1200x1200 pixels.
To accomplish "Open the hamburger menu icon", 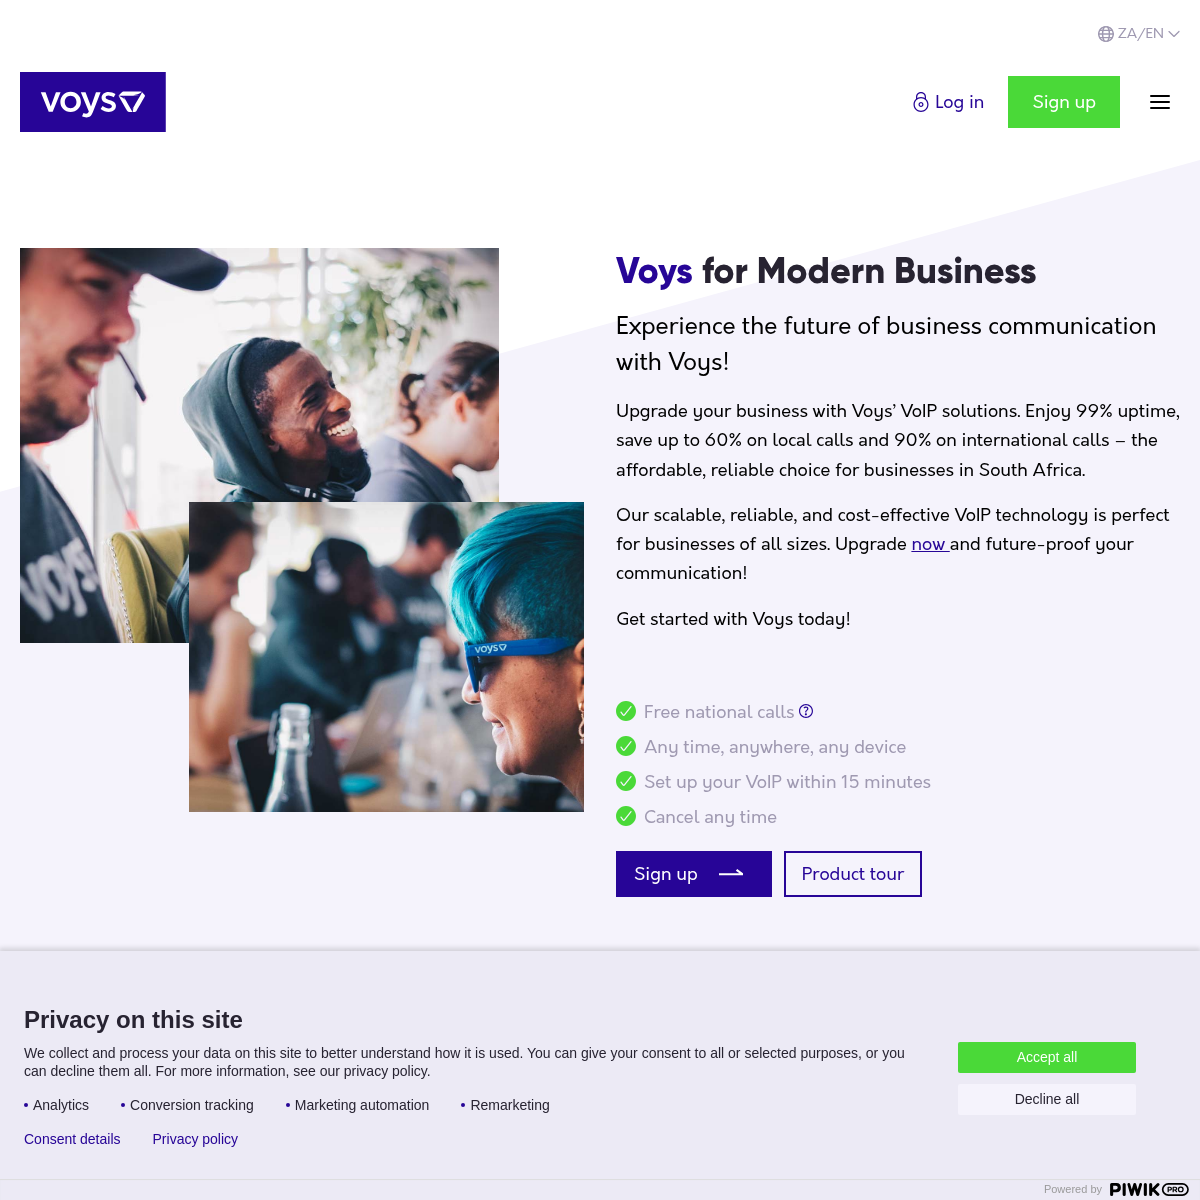I will 1160,102.
